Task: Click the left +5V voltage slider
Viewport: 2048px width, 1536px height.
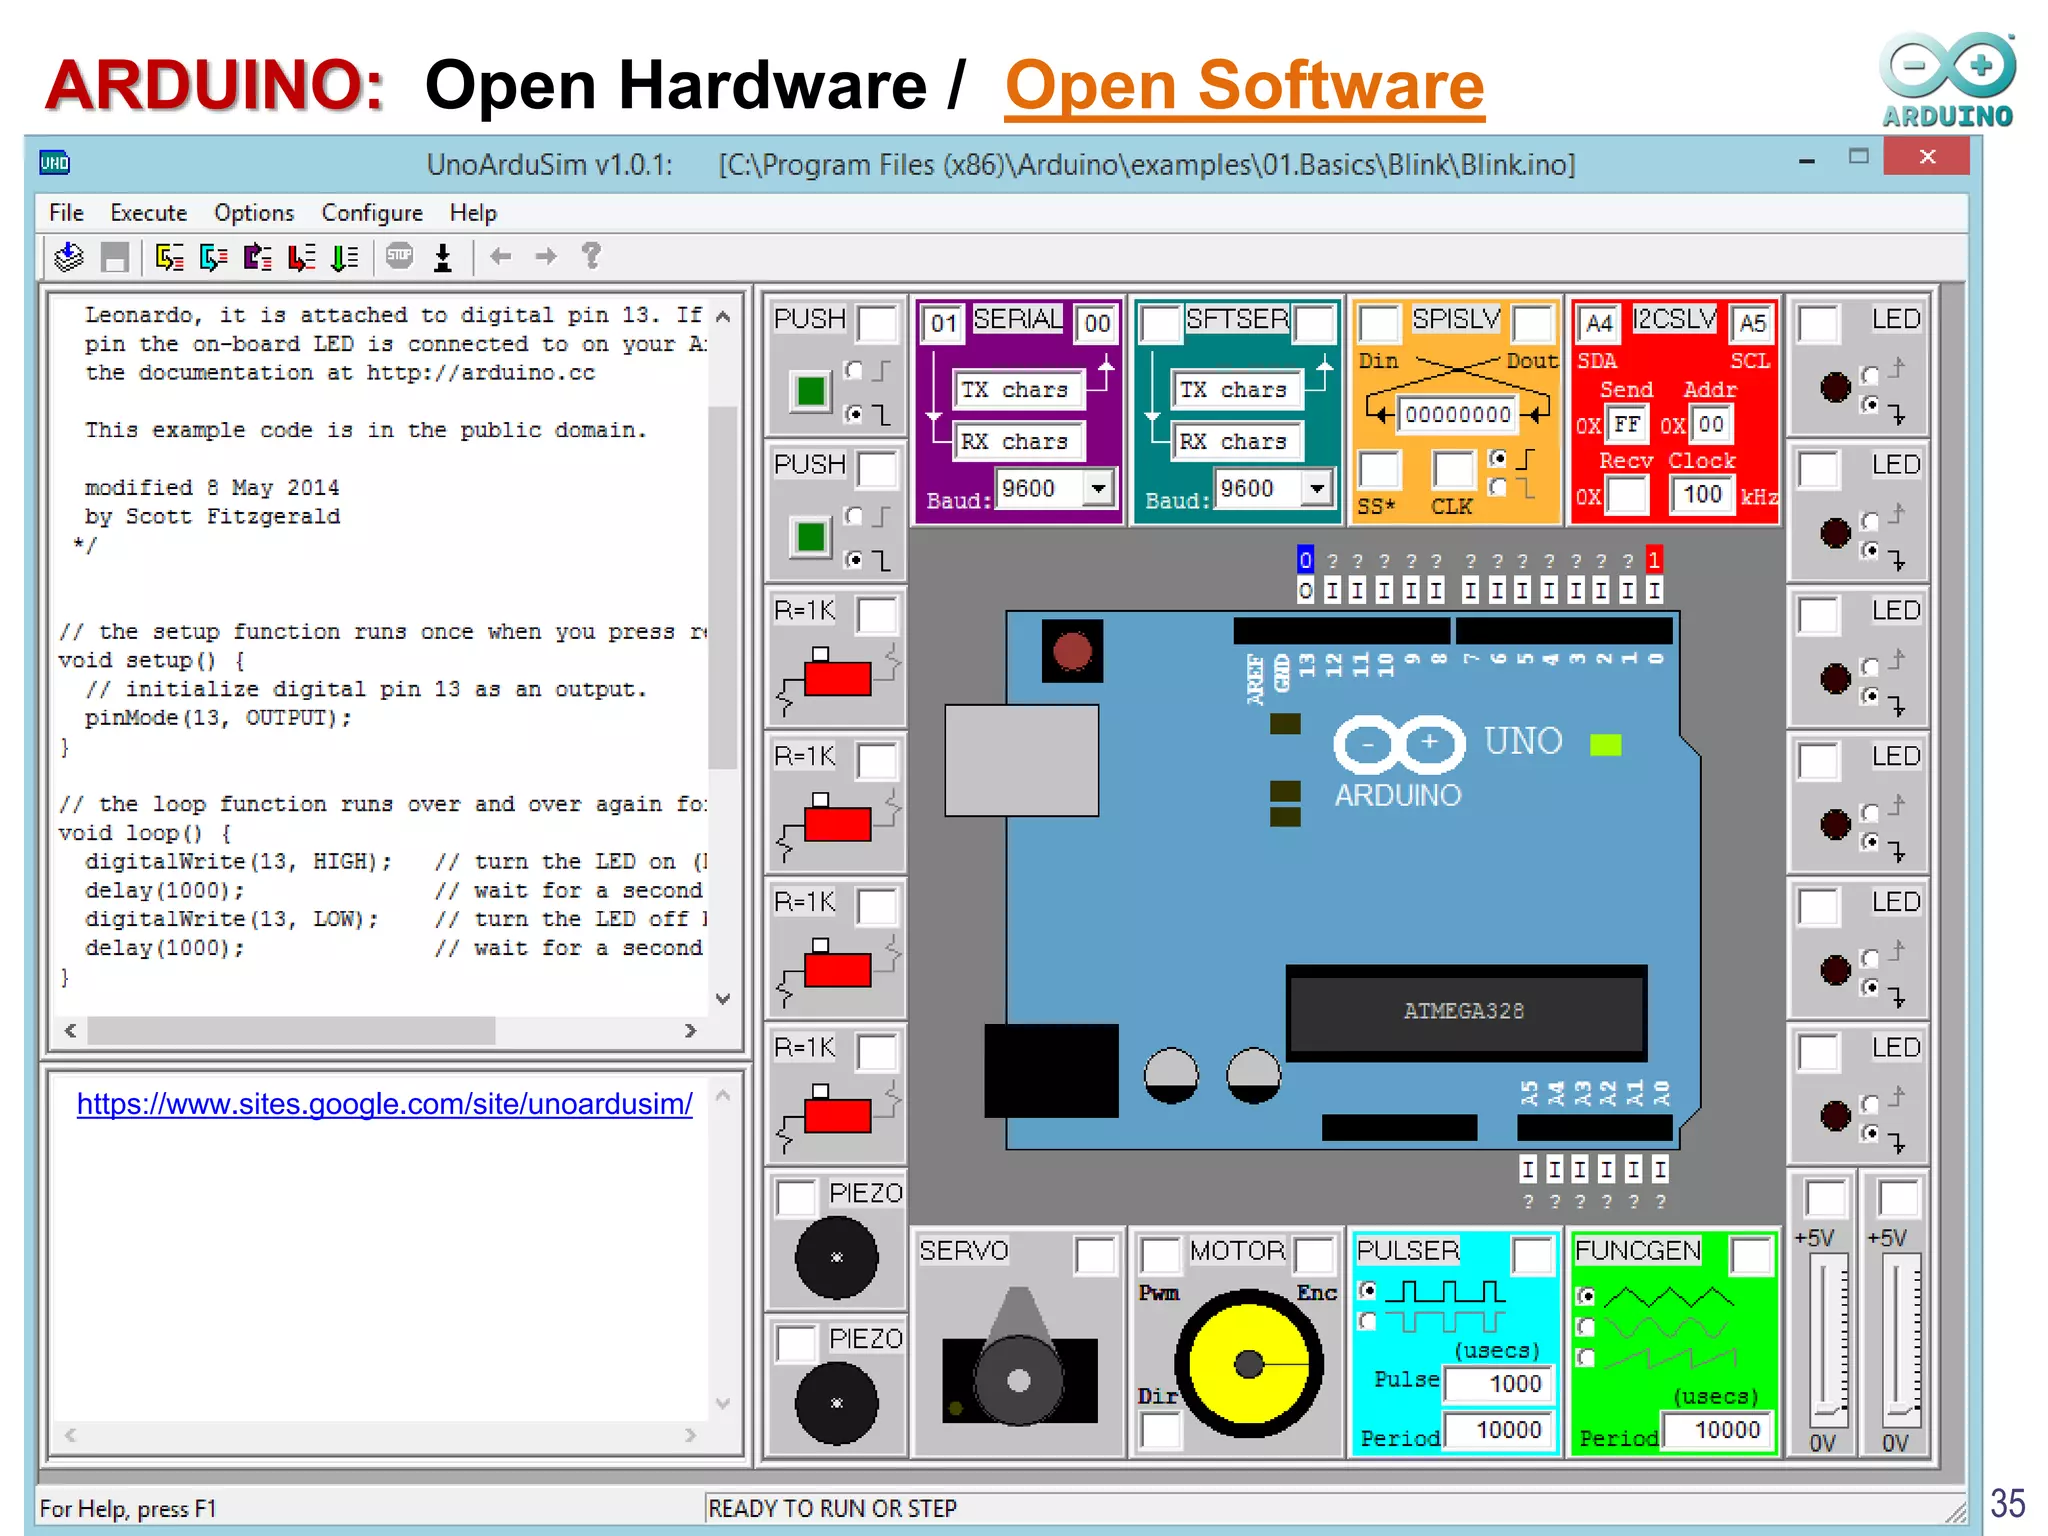Action: point(1828,1339)
